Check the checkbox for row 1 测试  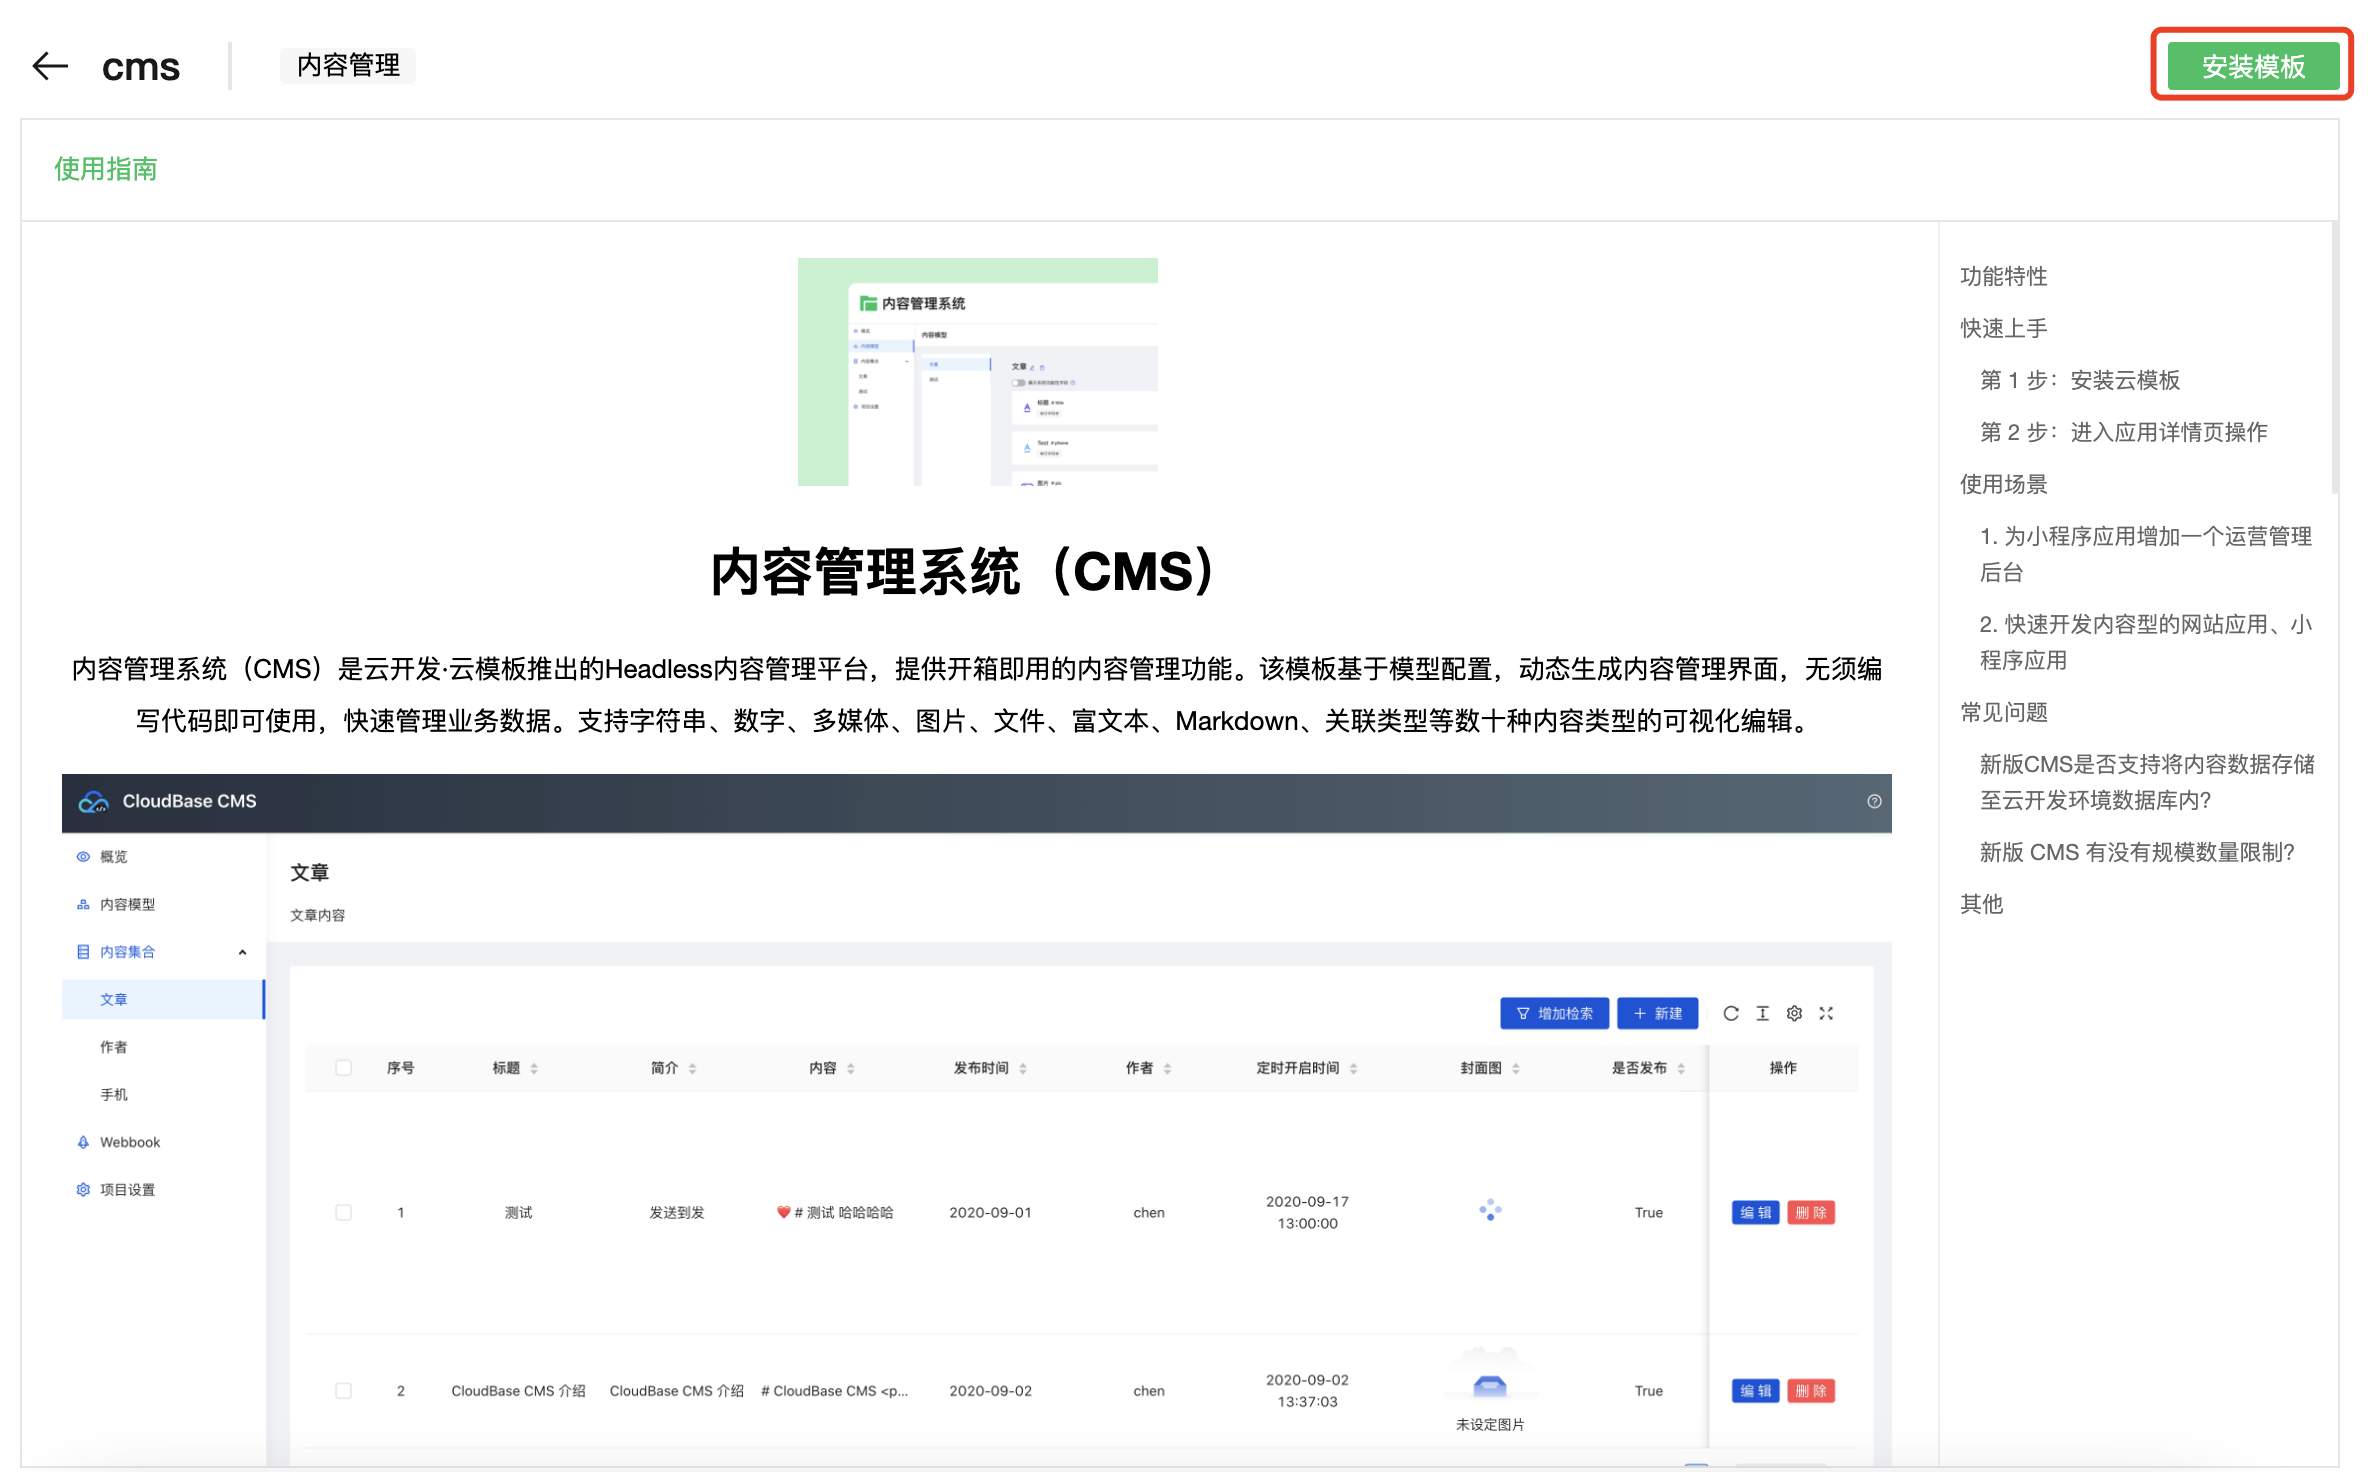tap(344, 1212)
